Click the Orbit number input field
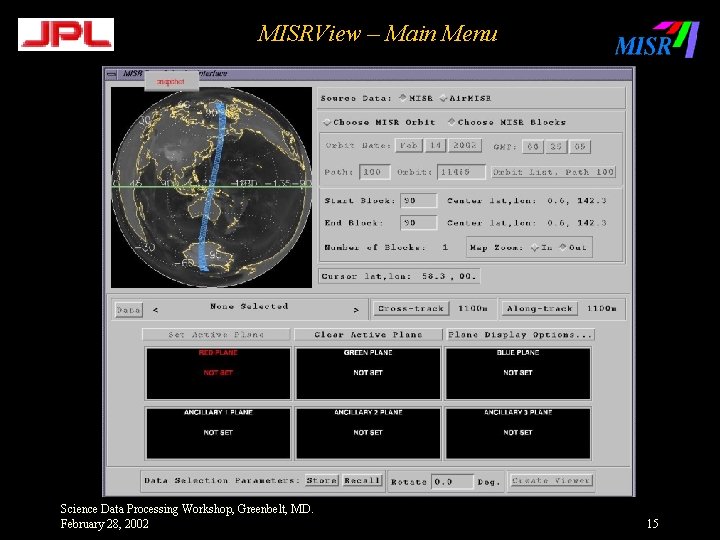The width and height of the screenshot is (720, 540). [x=461, y=172]
